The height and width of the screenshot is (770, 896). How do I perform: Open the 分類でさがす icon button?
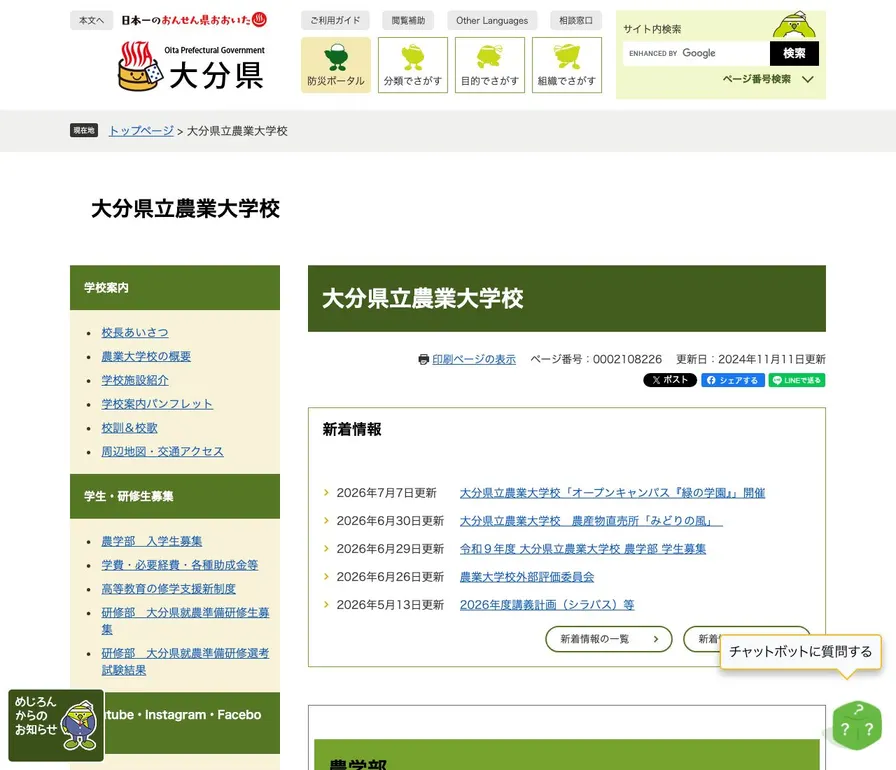click(413, 65)
